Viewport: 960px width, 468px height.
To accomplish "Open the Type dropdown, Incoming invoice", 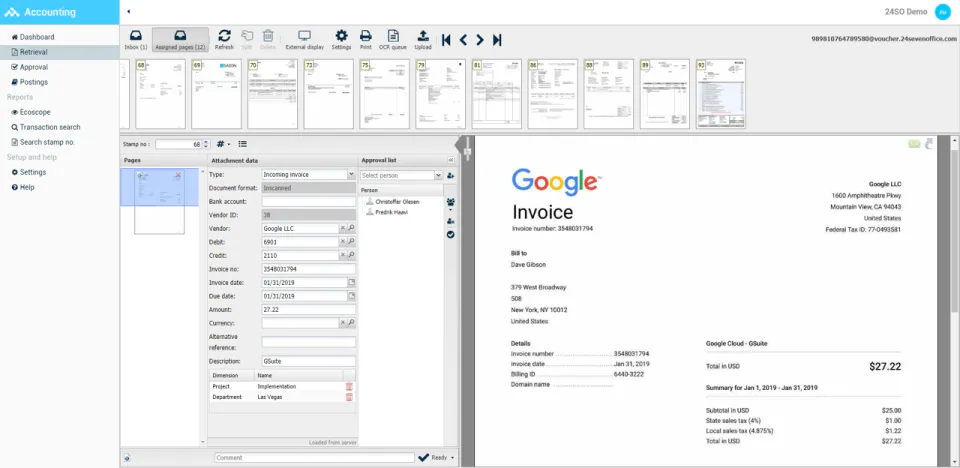I will point(309,175).
